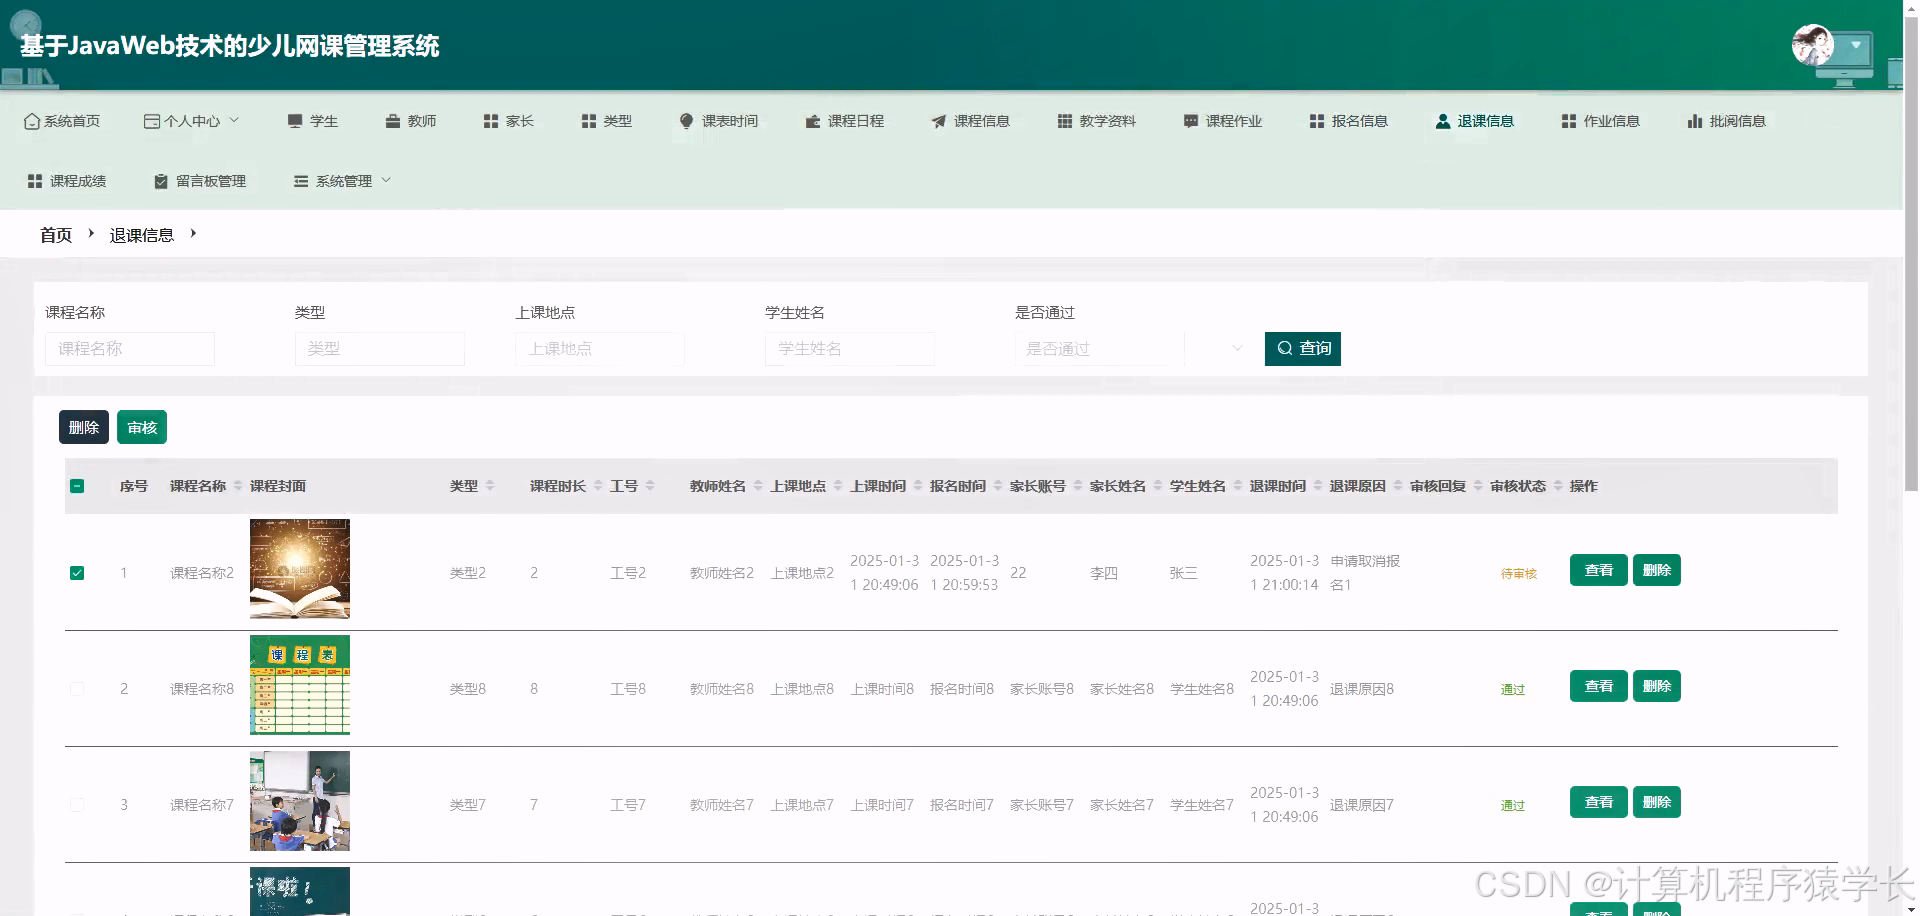
Task: Click the 课程成绩 grid icon
Action: [35, 181]
